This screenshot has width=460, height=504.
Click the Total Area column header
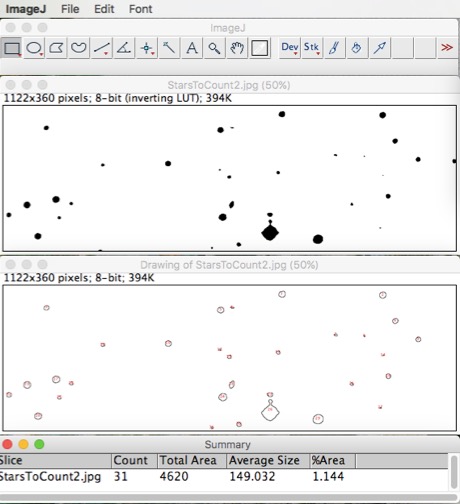pyautogui.click(x=192, y=461)
